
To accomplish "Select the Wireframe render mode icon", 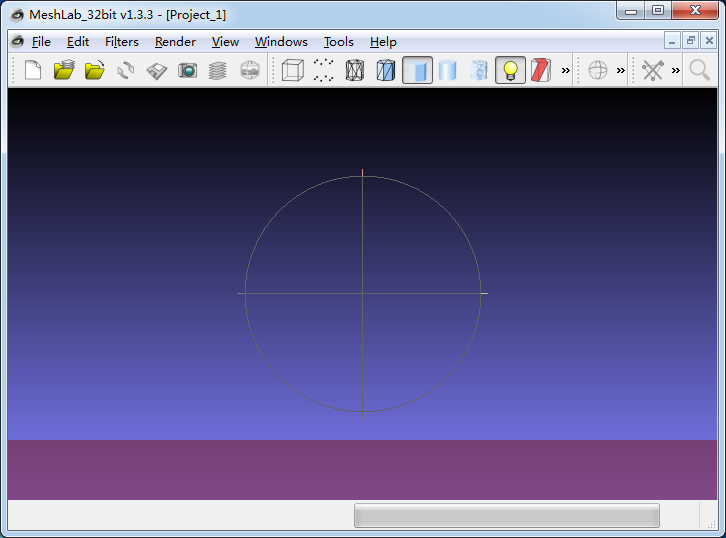I will point(355,70).
